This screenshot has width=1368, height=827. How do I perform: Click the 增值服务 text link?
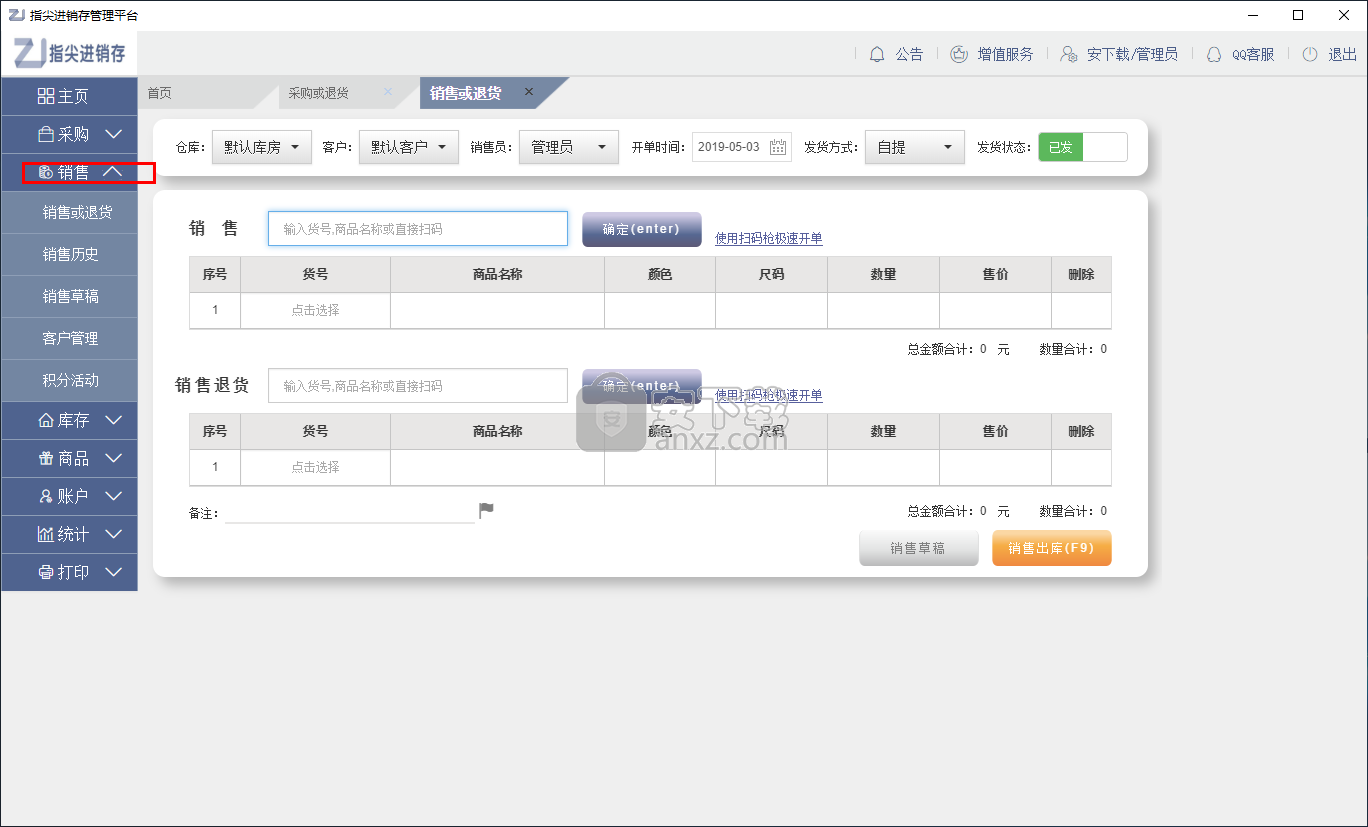(x=1005, y=54)
